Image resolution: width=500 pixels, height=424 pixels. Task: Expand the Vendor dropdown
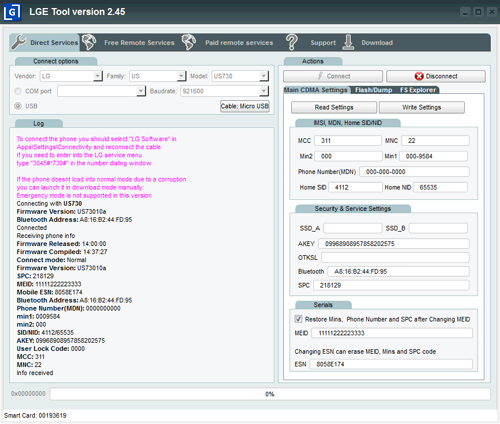[x=97, y=76]
